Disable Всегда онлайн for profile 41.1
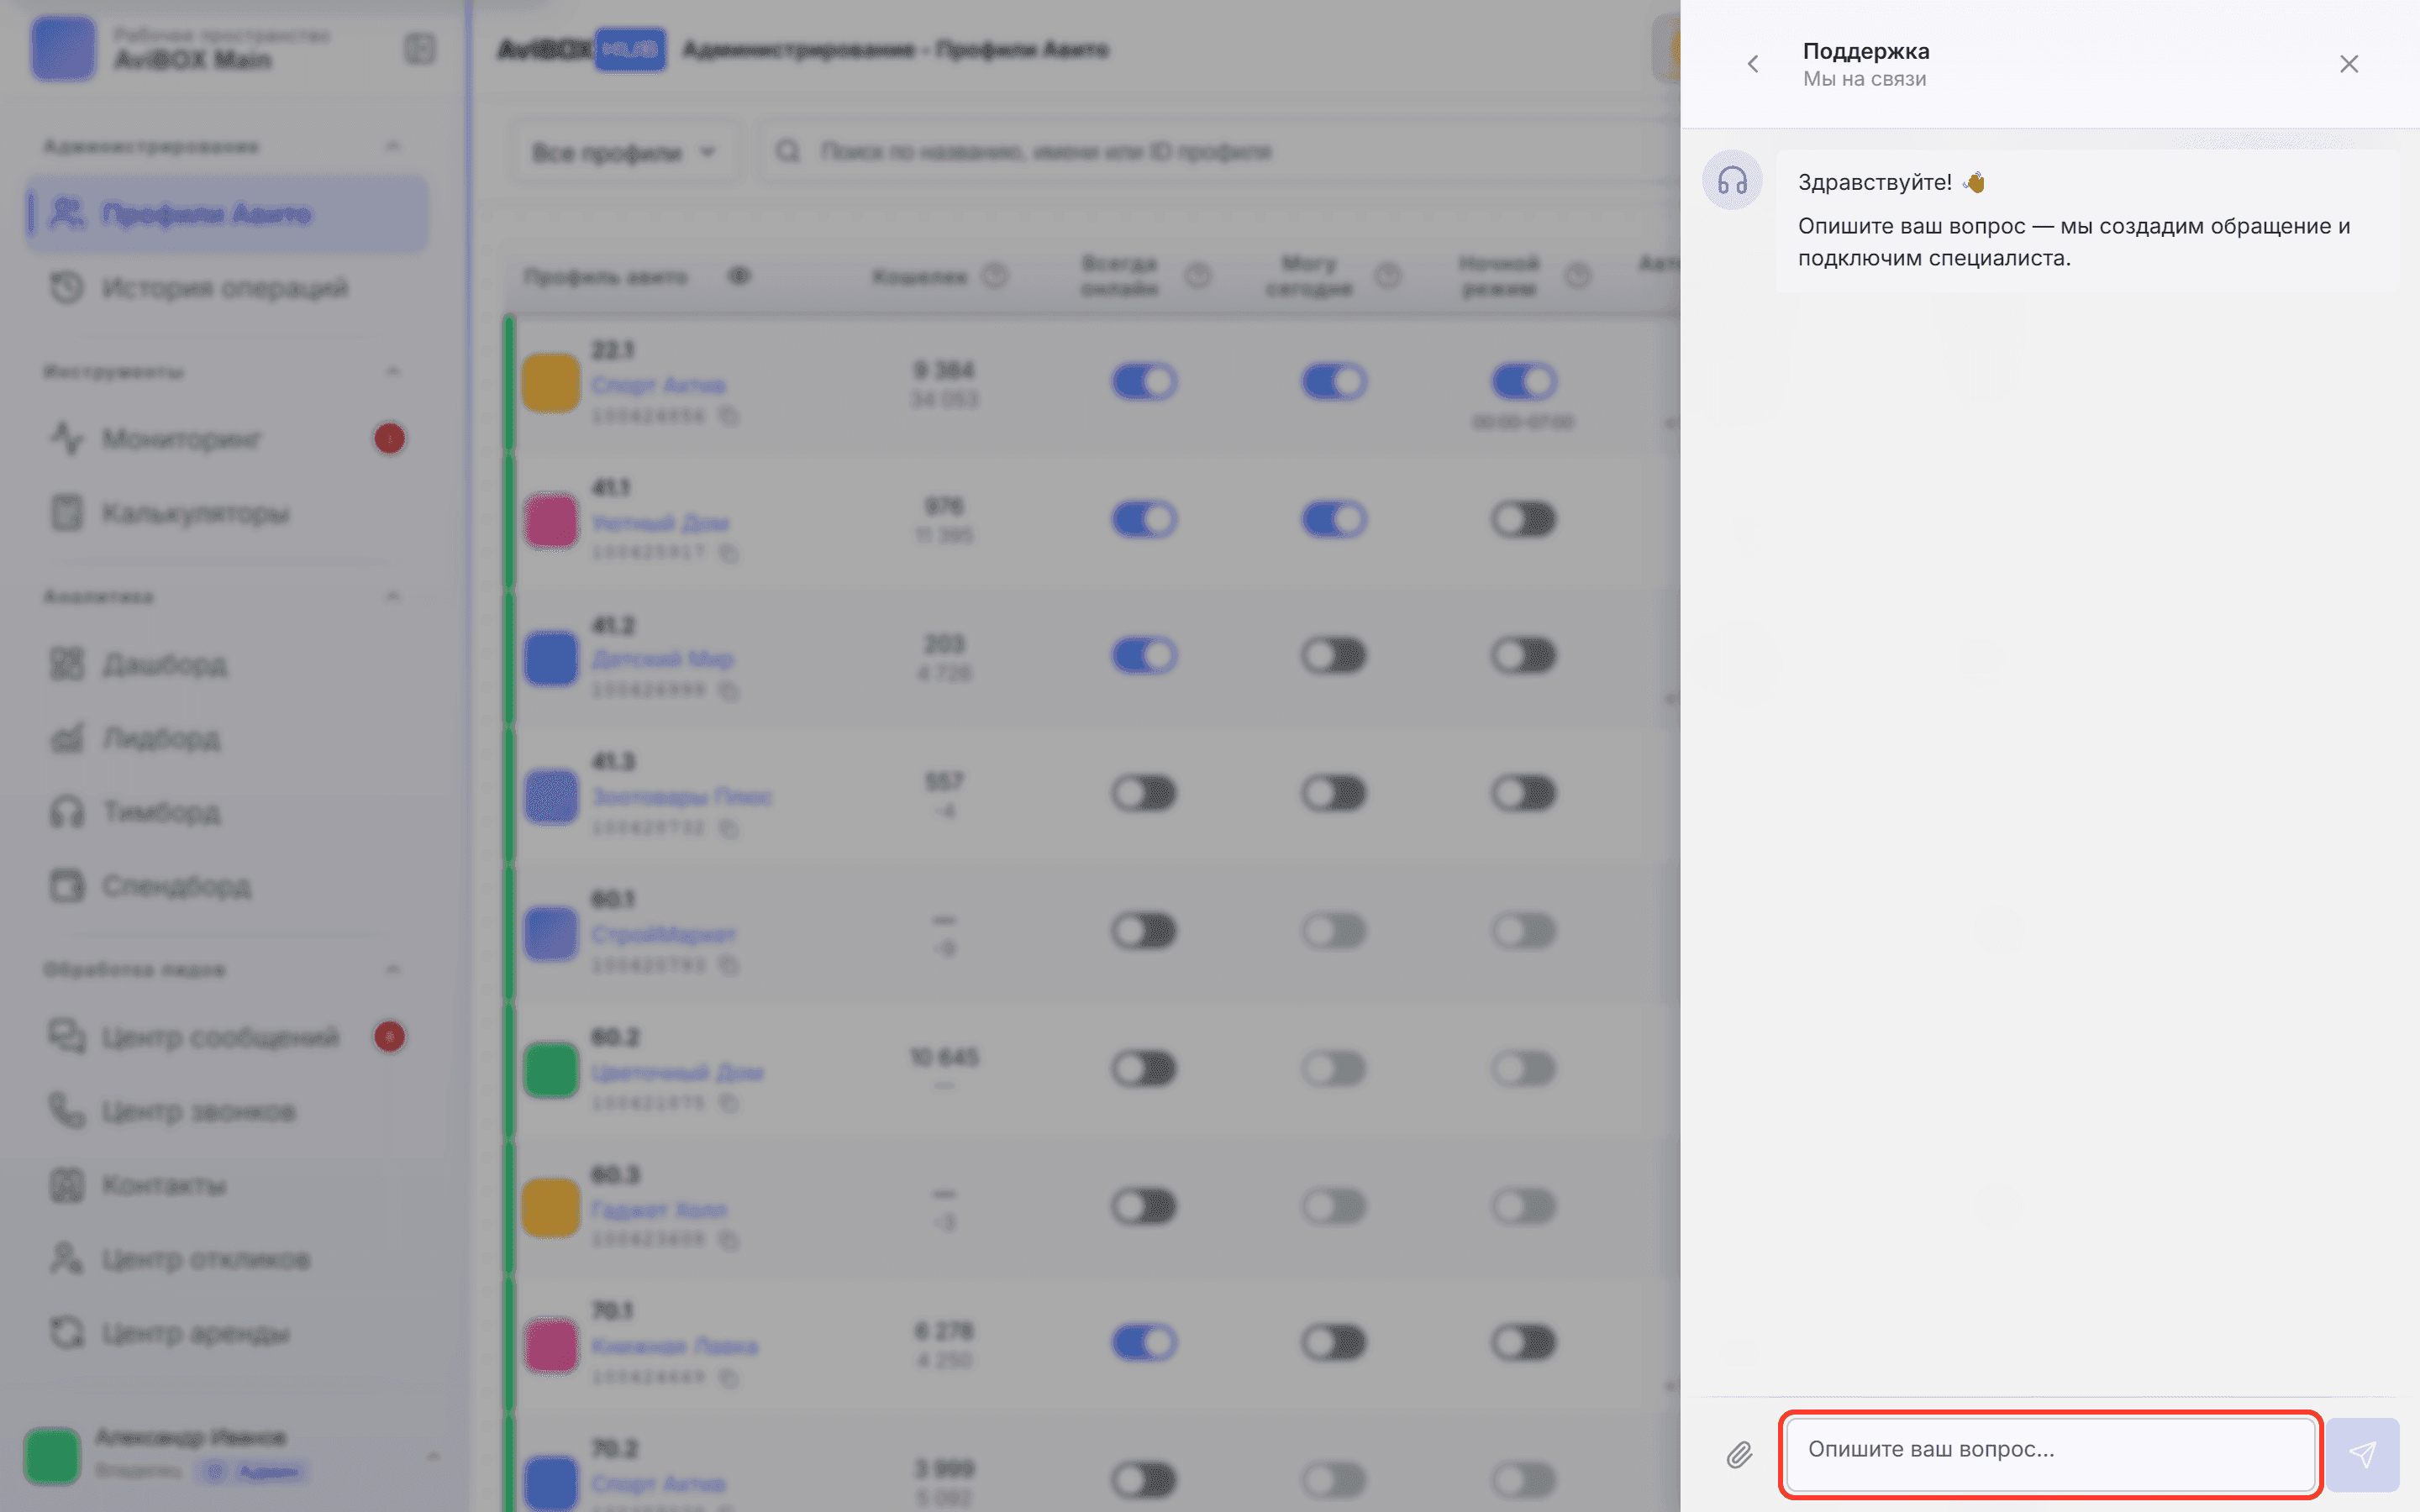Viewport: 2420px width, 1512px height. pos(1144,519)
